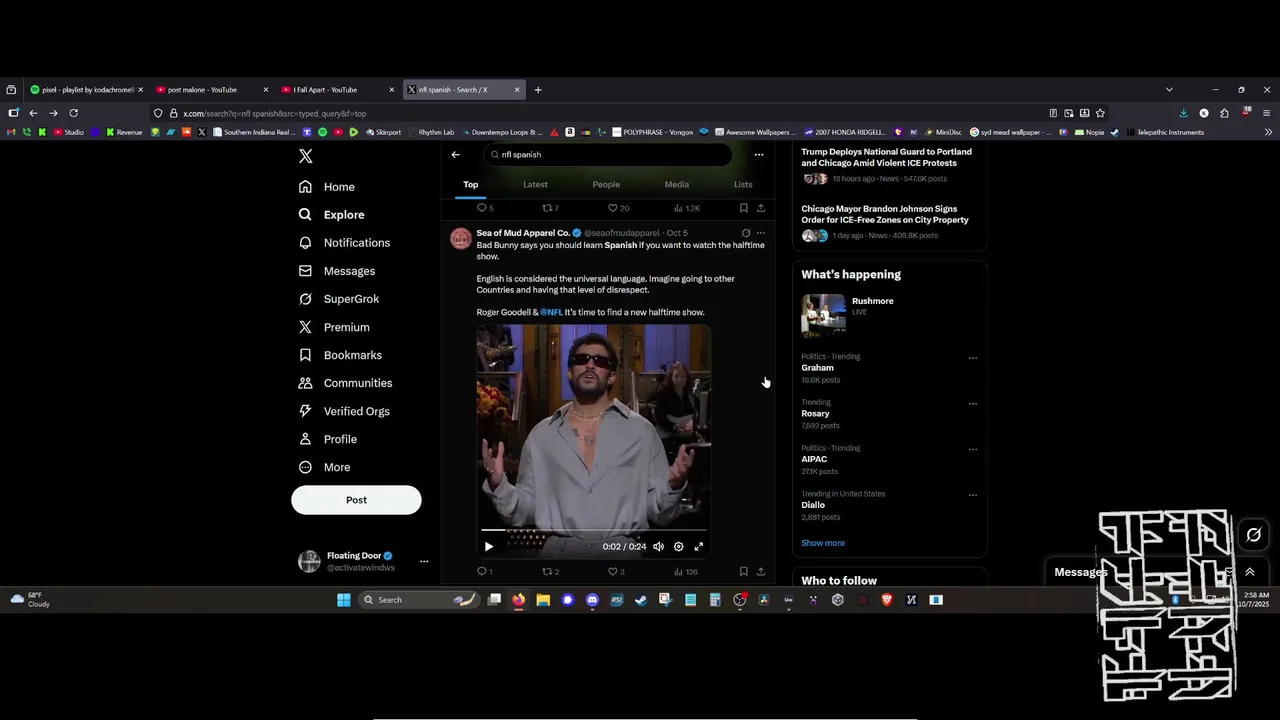The width and height of the screenshot is (1280, 720).
Task: Play the Bad Bunny video
Action: click(488, 547)
